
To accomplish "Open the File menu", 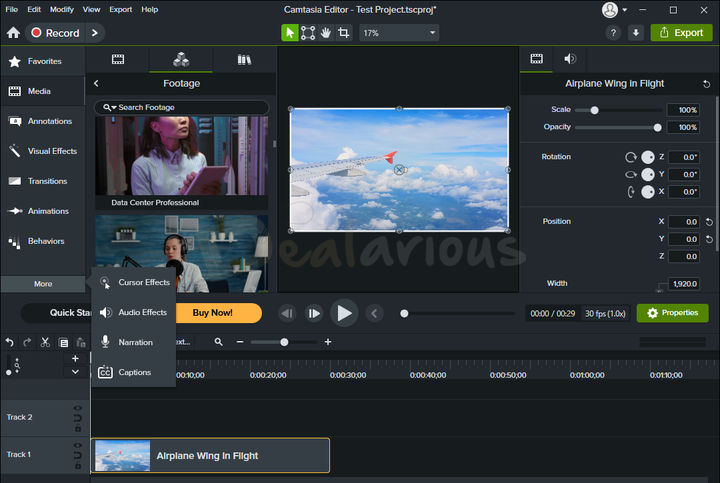I will point(11,9).
